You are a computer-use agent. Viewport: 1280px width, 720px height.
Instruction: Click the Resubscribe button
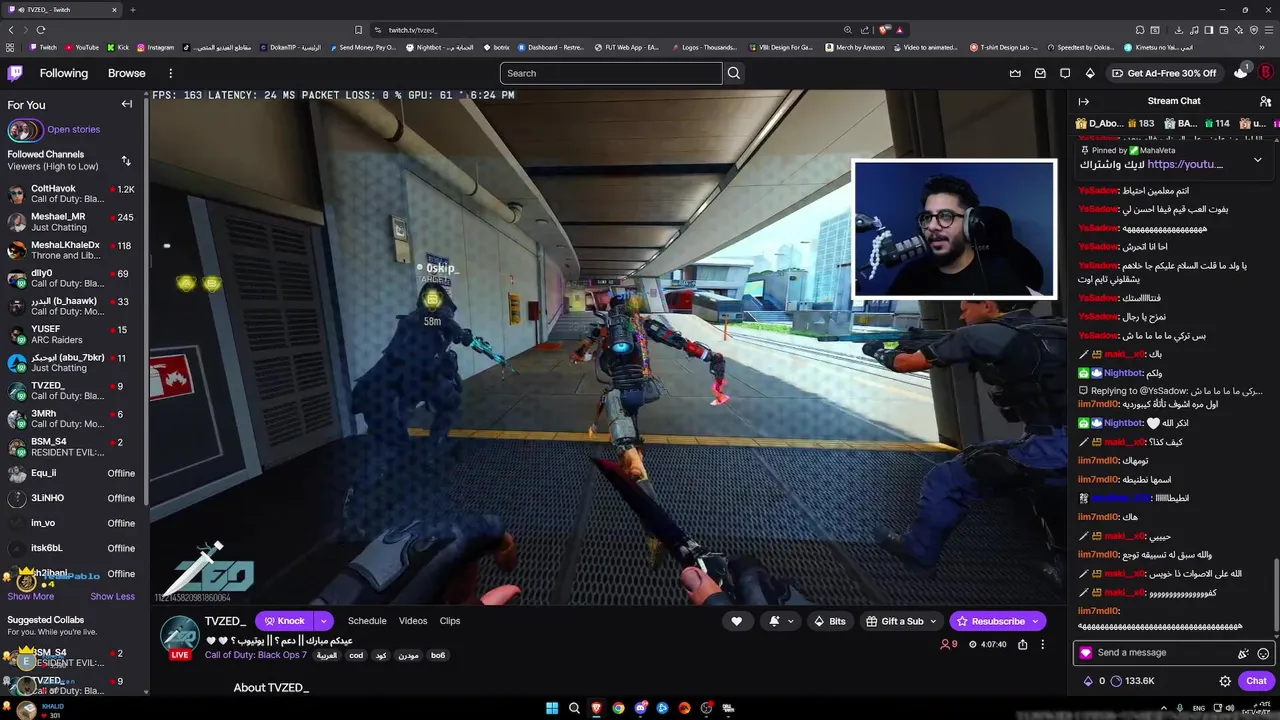tap(997, 621)
